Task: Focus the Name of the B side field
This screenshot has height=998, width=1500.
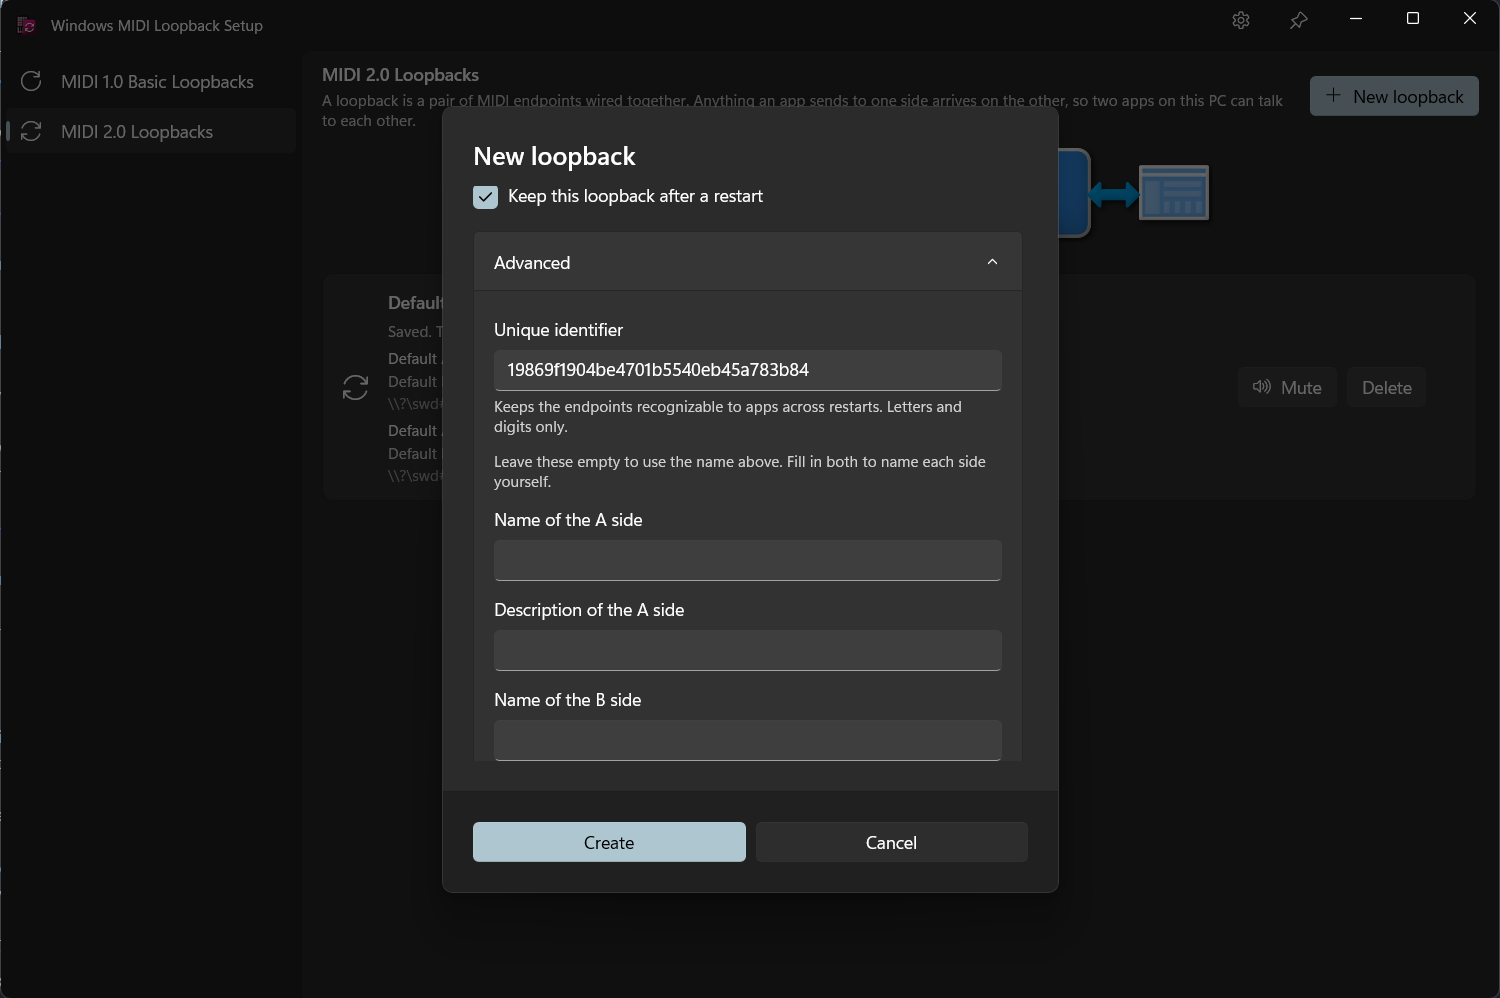Action: click(x=748, y=740)
